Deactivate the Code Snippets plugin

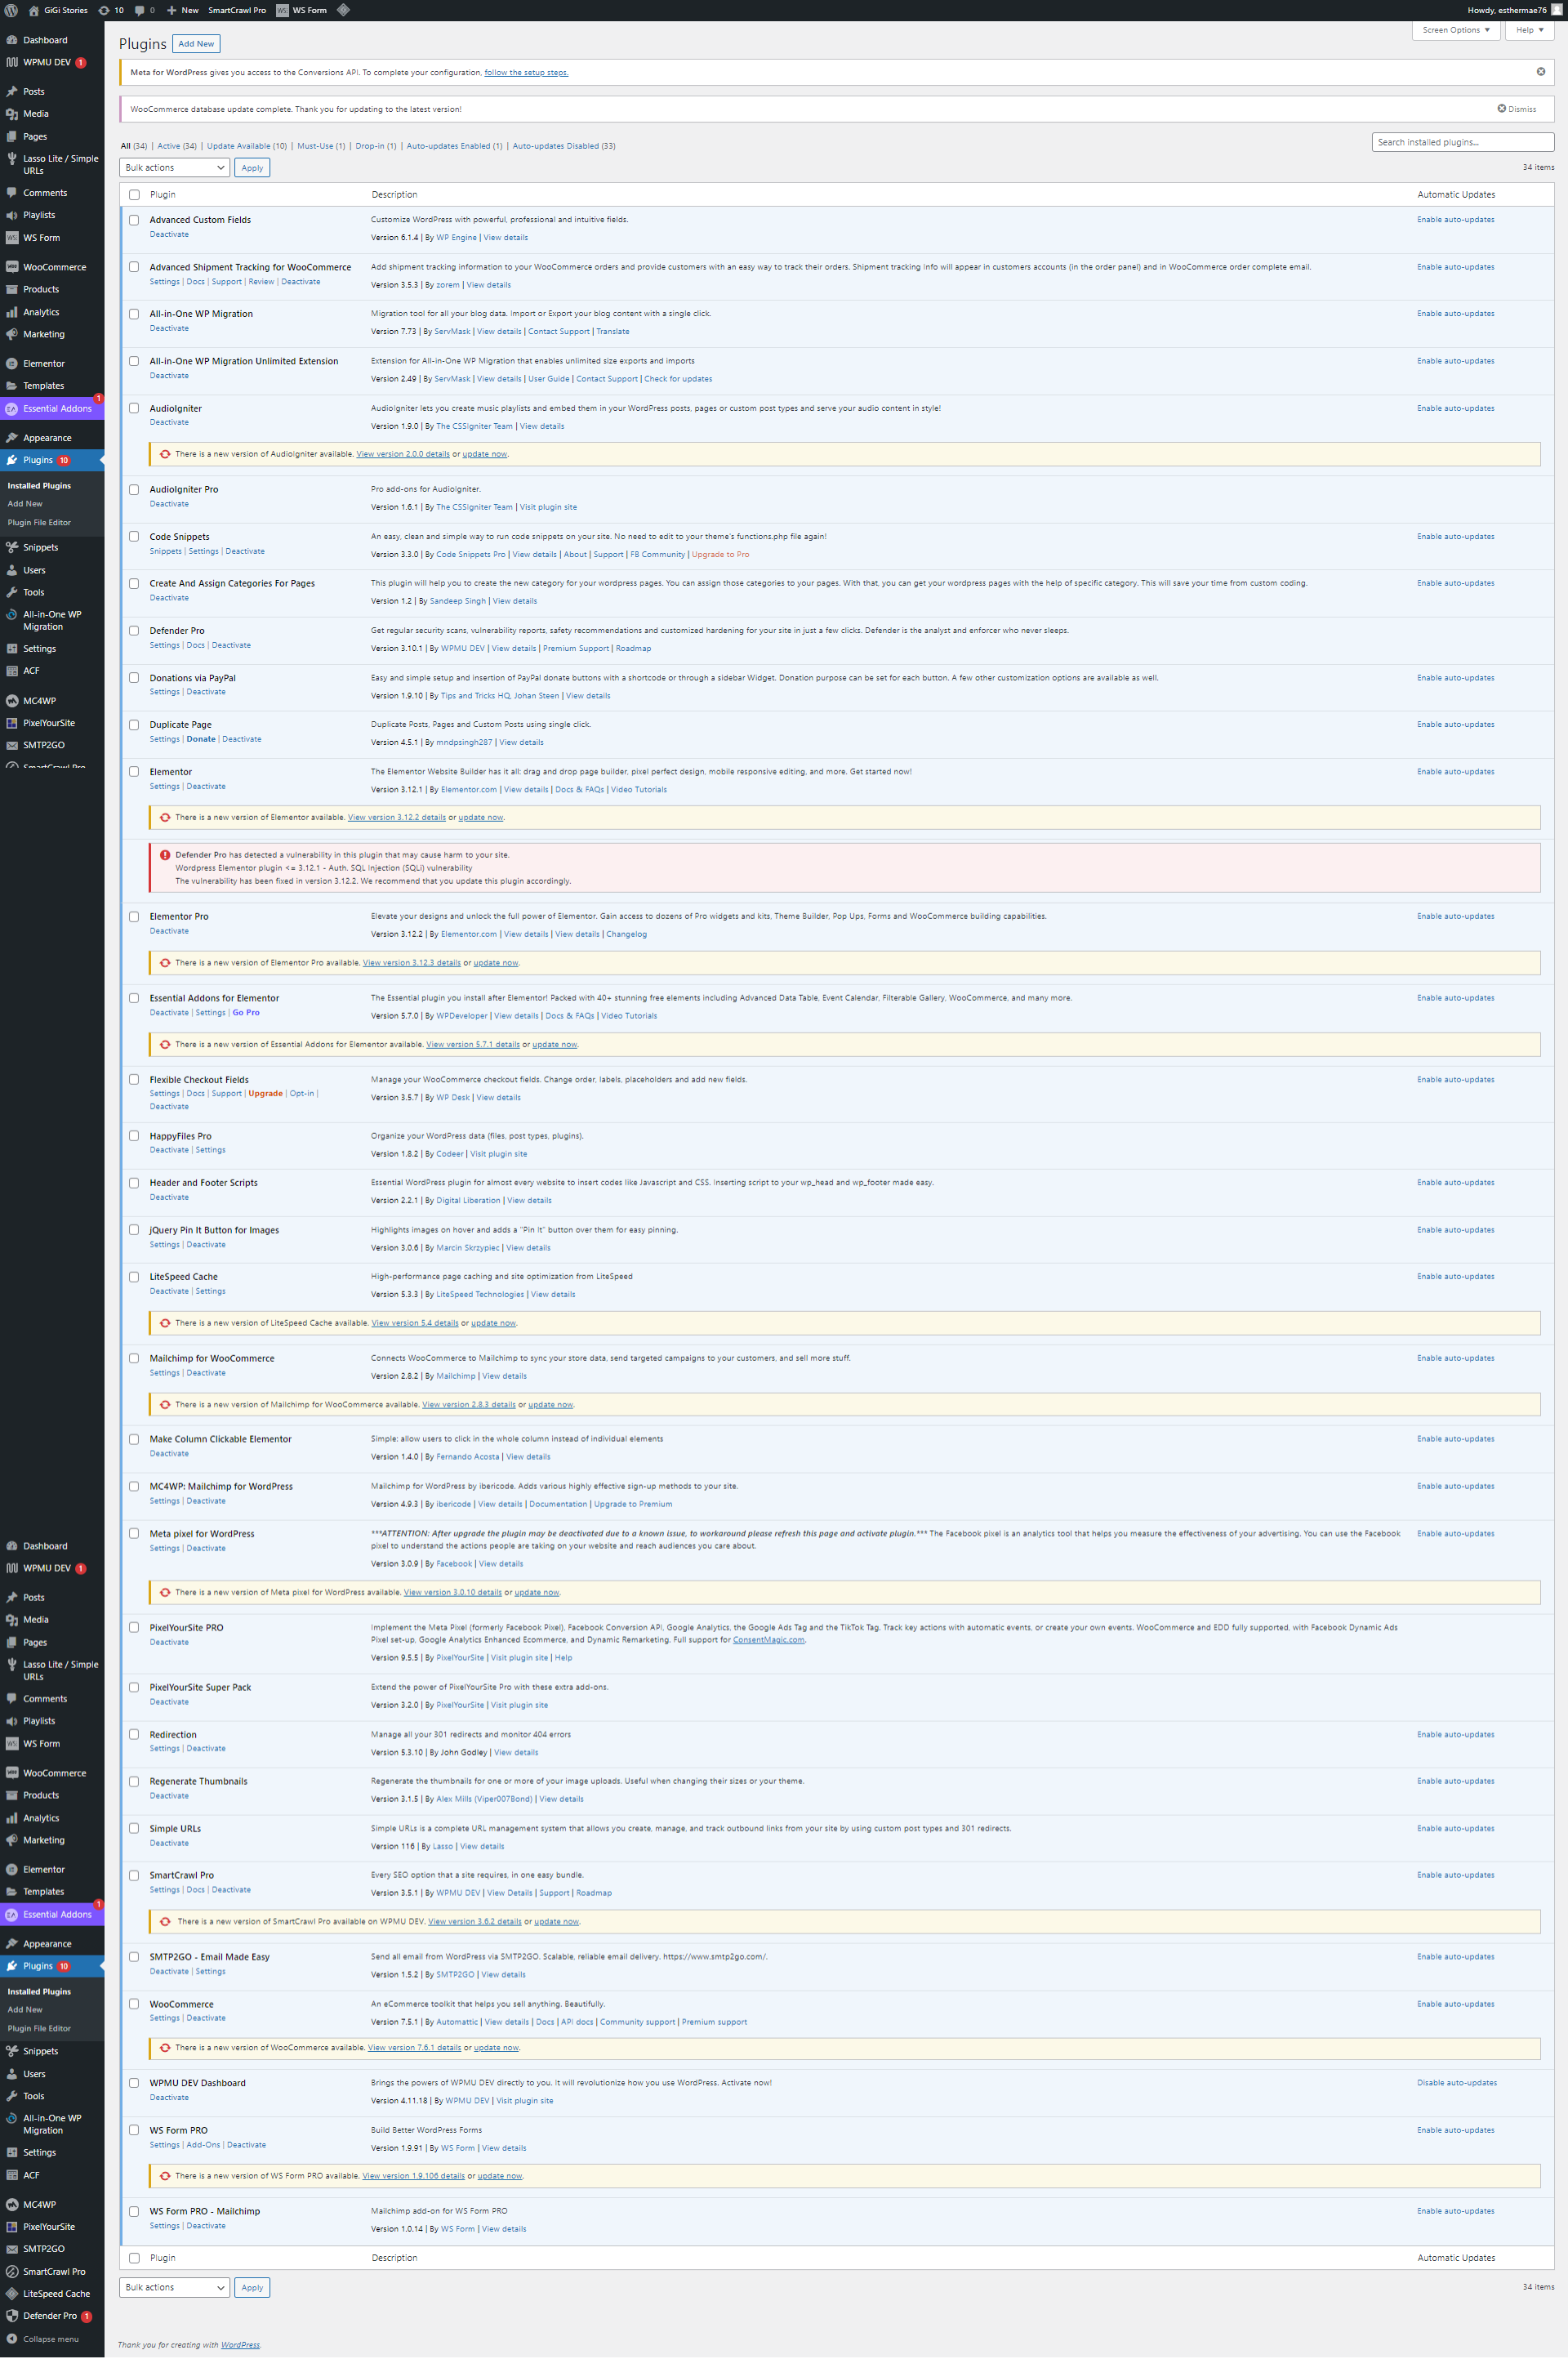pyautogui.click(x=245, y=551)
